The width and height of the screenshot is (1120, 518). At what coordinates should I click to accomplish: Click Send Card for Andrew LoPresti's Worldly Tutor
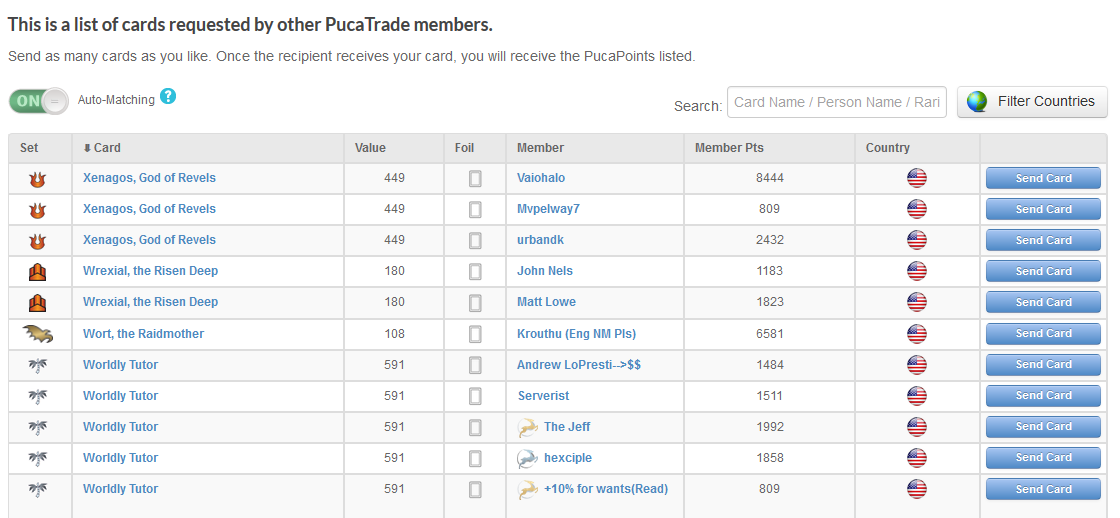tap(1043, 365)
